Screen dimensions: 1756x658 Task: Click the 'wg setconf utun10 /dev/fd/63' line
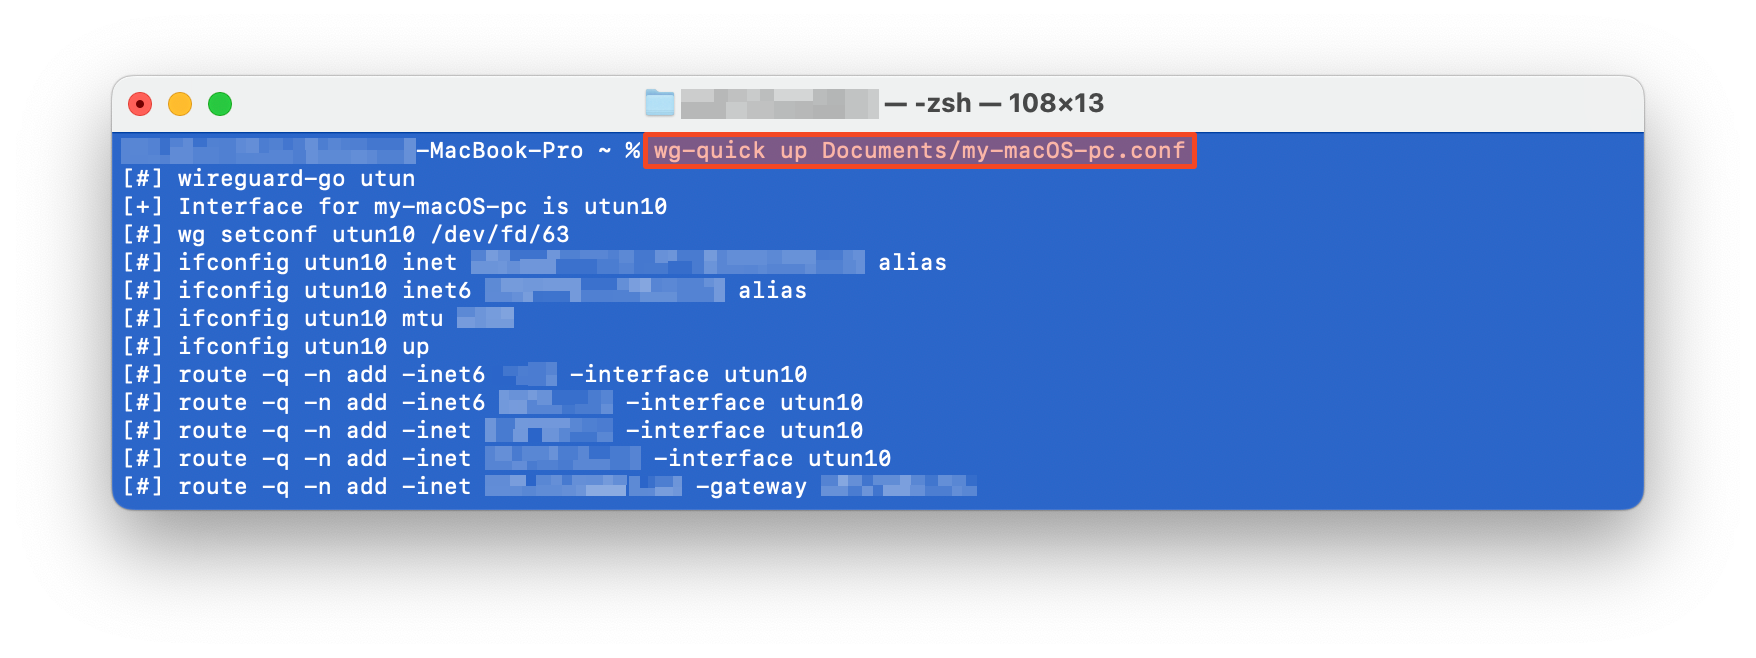click(x=345, y=235)
